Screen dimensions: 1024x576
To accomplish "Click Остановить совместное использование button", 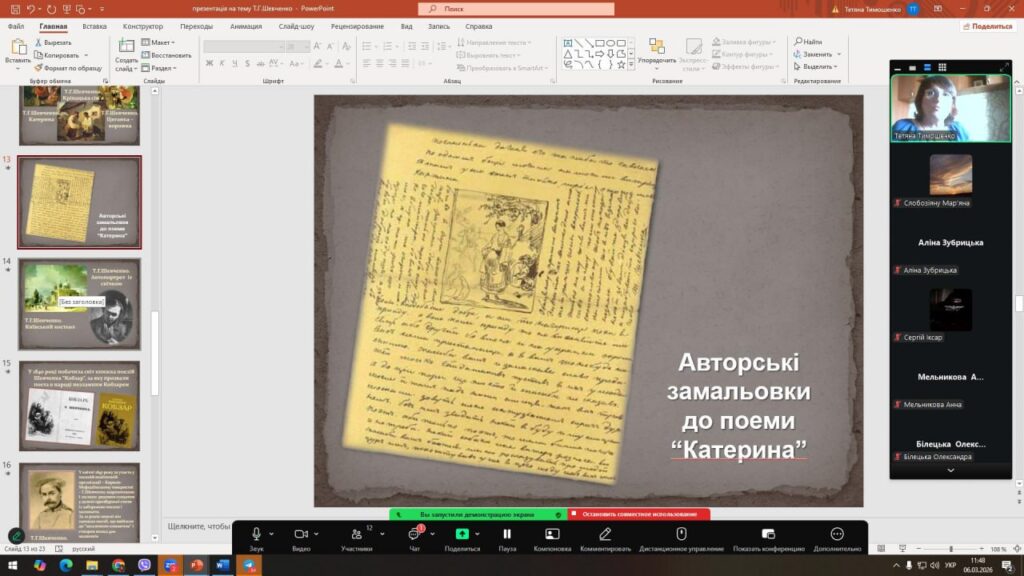I will pos(639,514).
